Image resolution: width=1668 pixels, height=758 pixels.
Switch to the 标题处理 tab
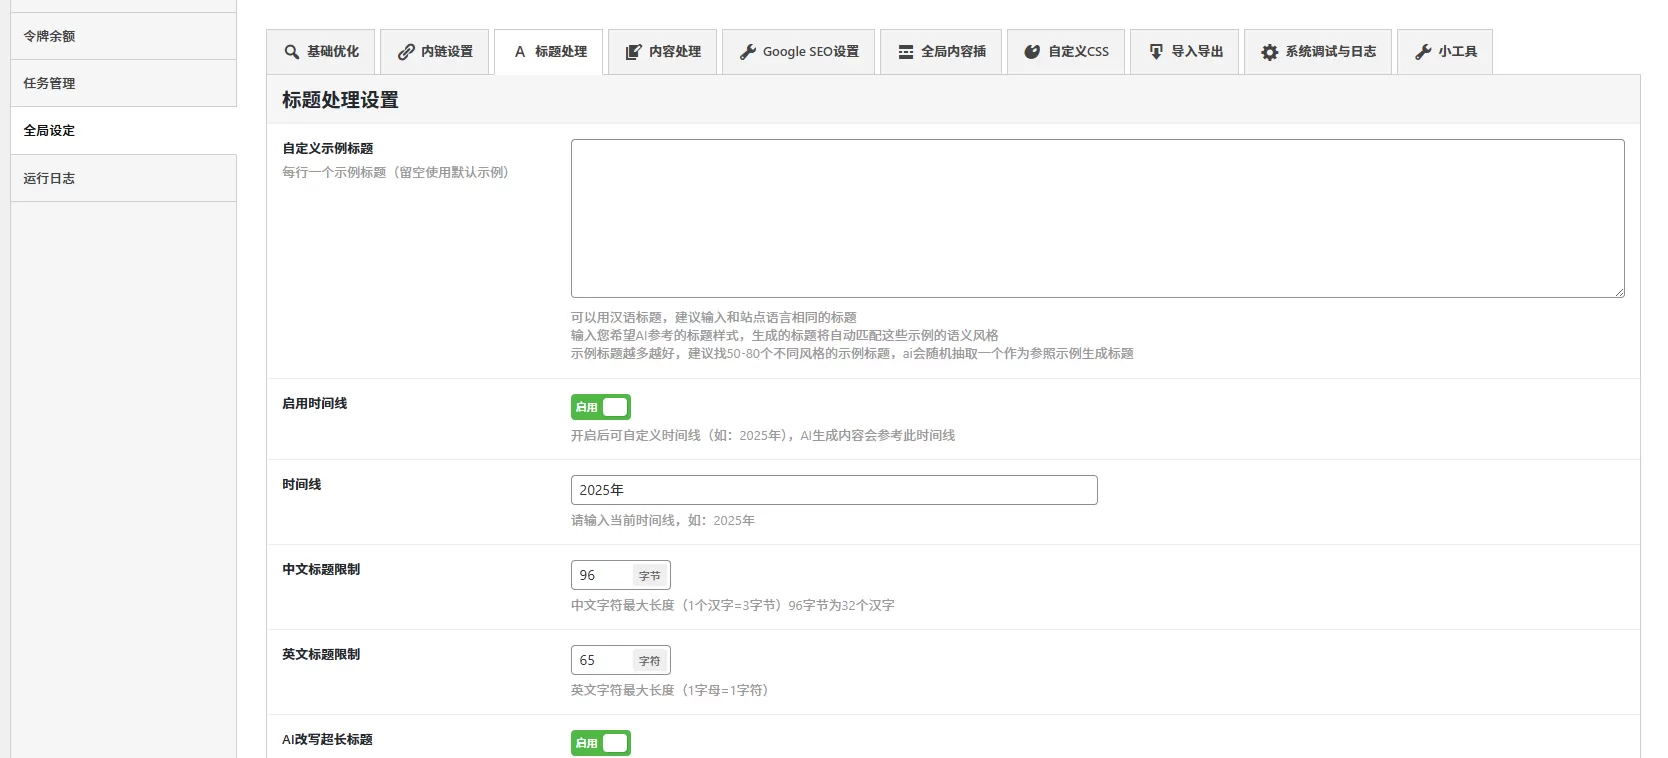549,52
